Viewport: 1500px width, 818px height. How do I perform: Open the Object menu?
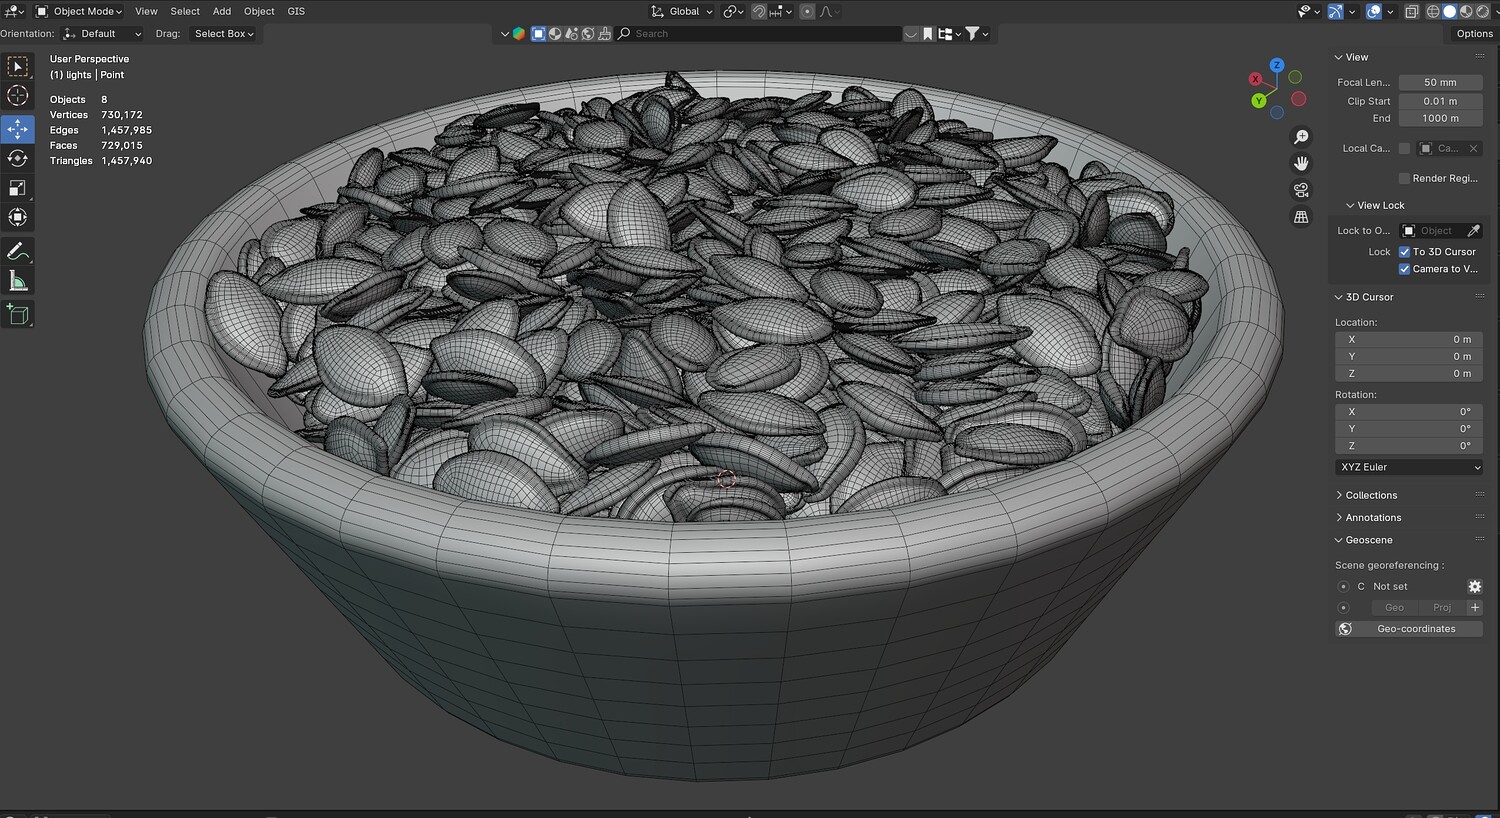coord(259,11)
